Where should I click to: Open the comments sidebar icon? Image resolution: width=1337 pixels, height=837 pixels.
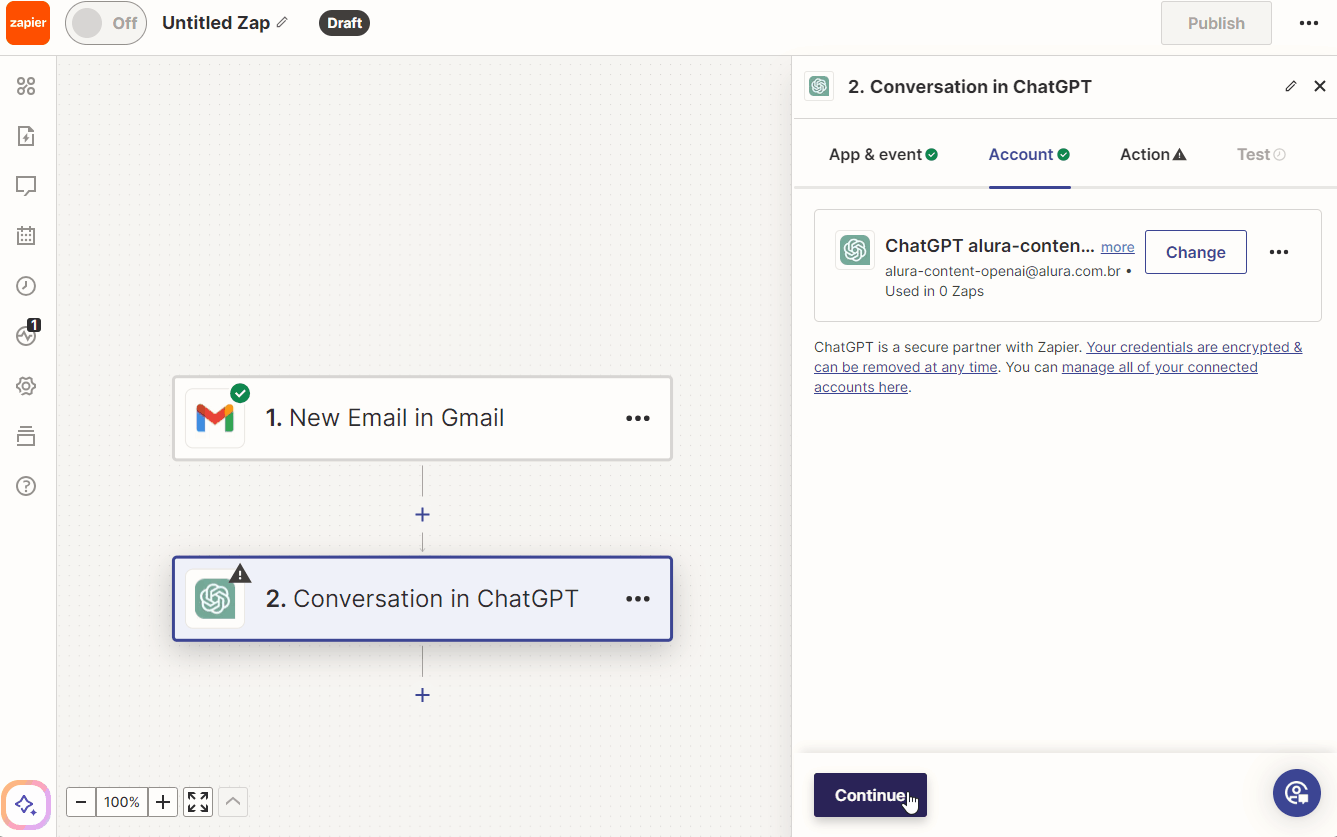coord(26,186)
